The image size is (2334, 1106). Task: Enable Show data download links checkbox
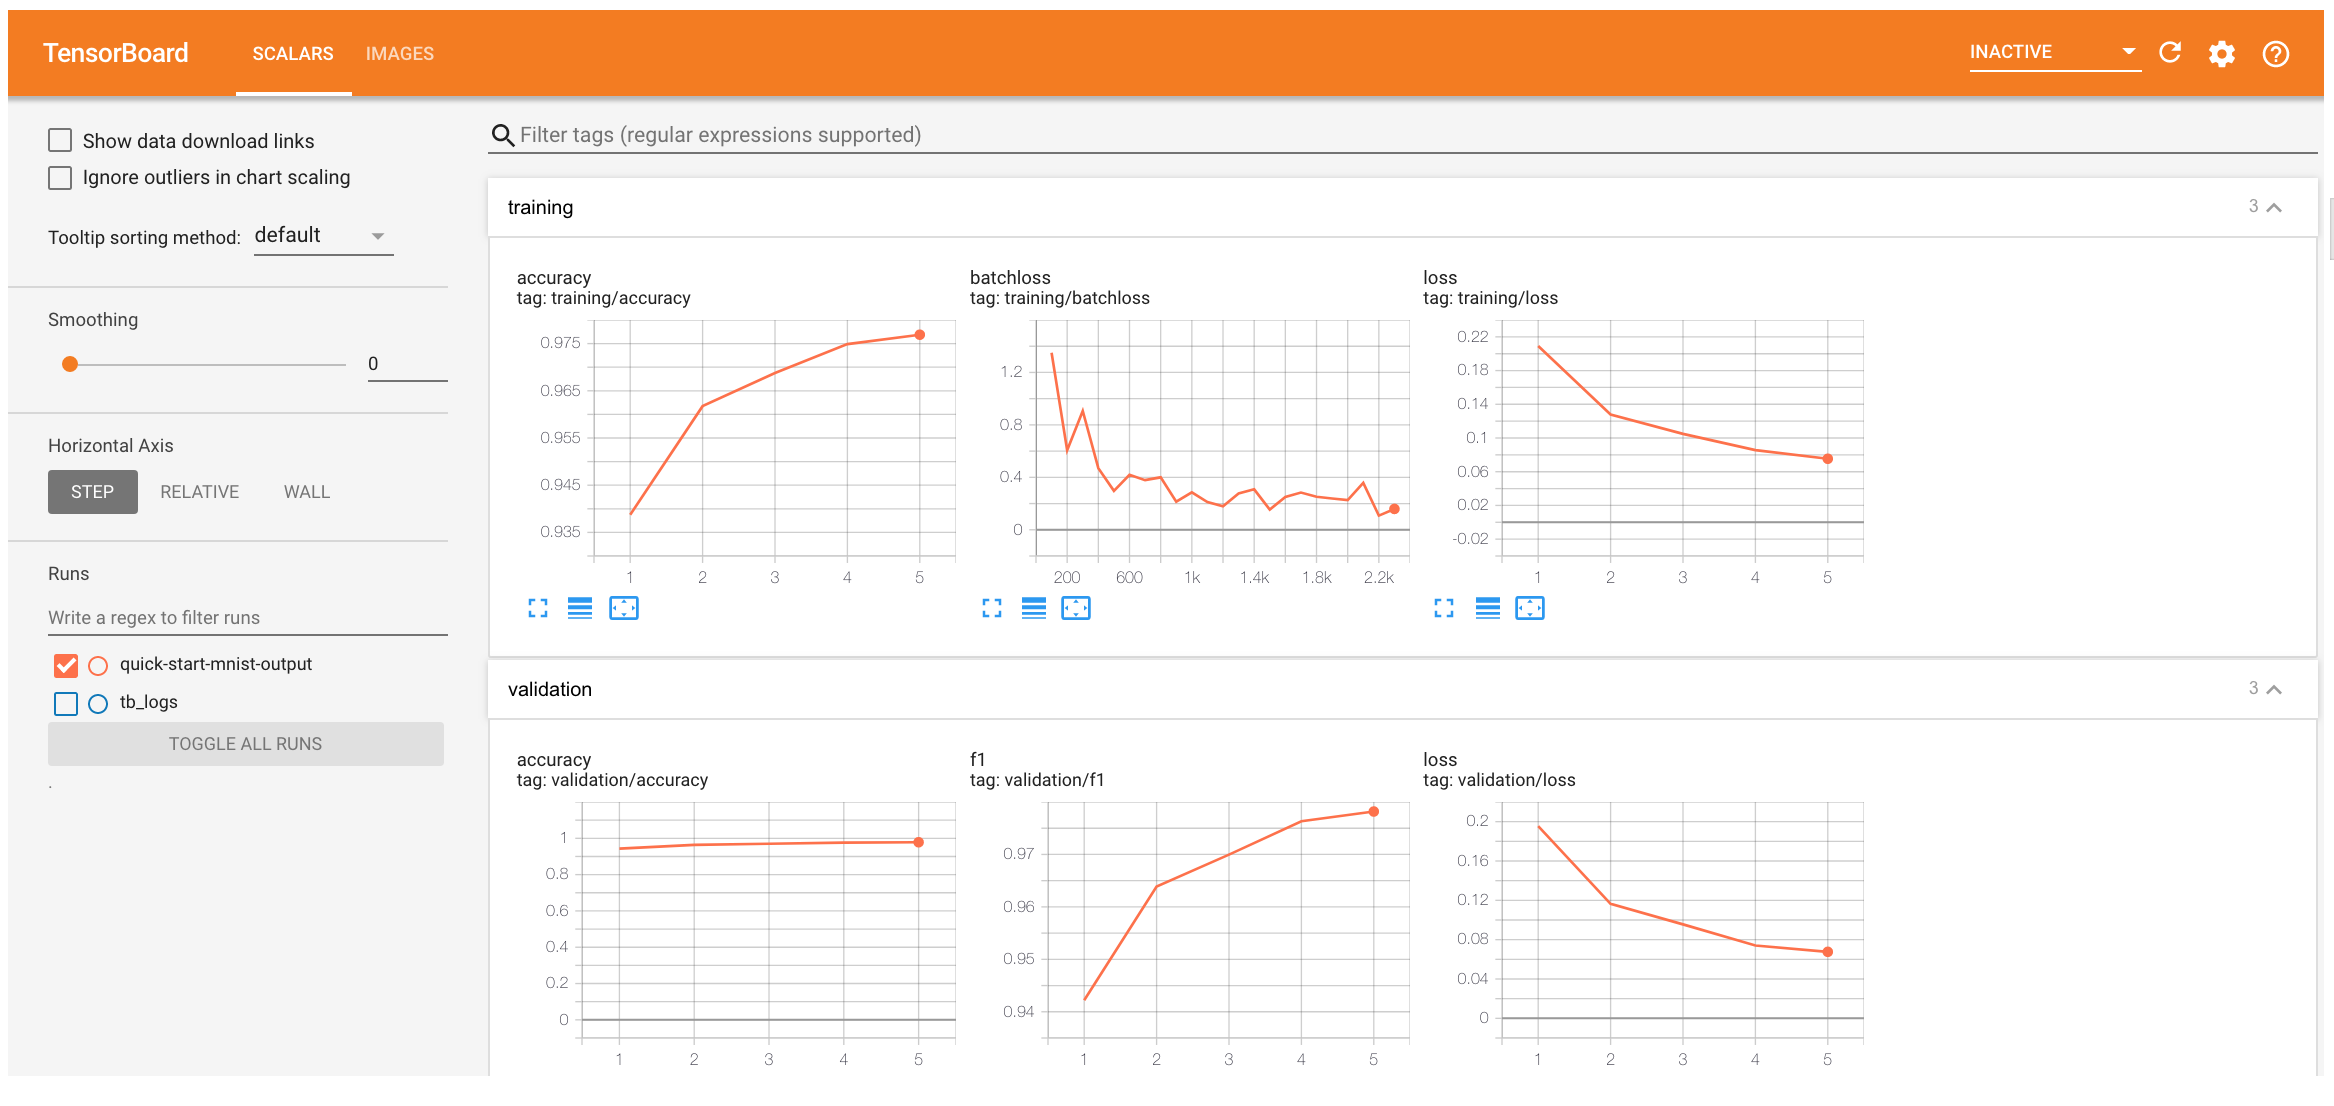coord(61,141)
